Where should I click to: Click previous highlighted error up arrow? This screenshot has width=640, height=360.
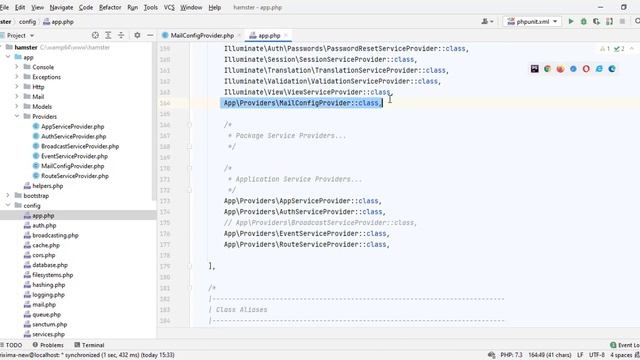[631, 49]
